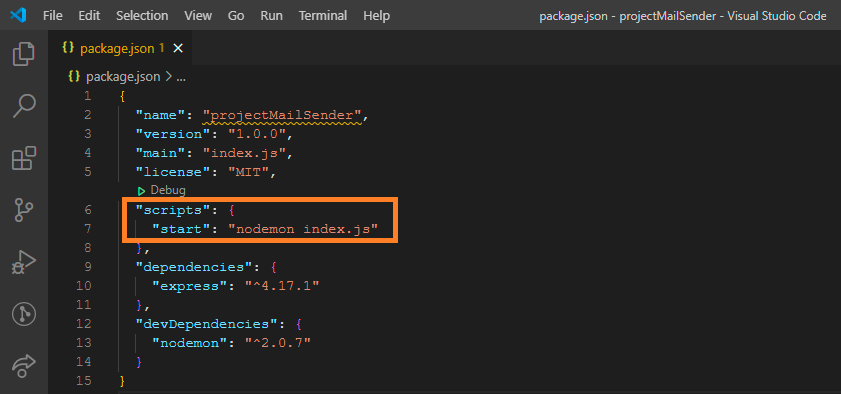Open the Source Control view
This screenshot has width=841, height=394.
(x=24, y=211)
